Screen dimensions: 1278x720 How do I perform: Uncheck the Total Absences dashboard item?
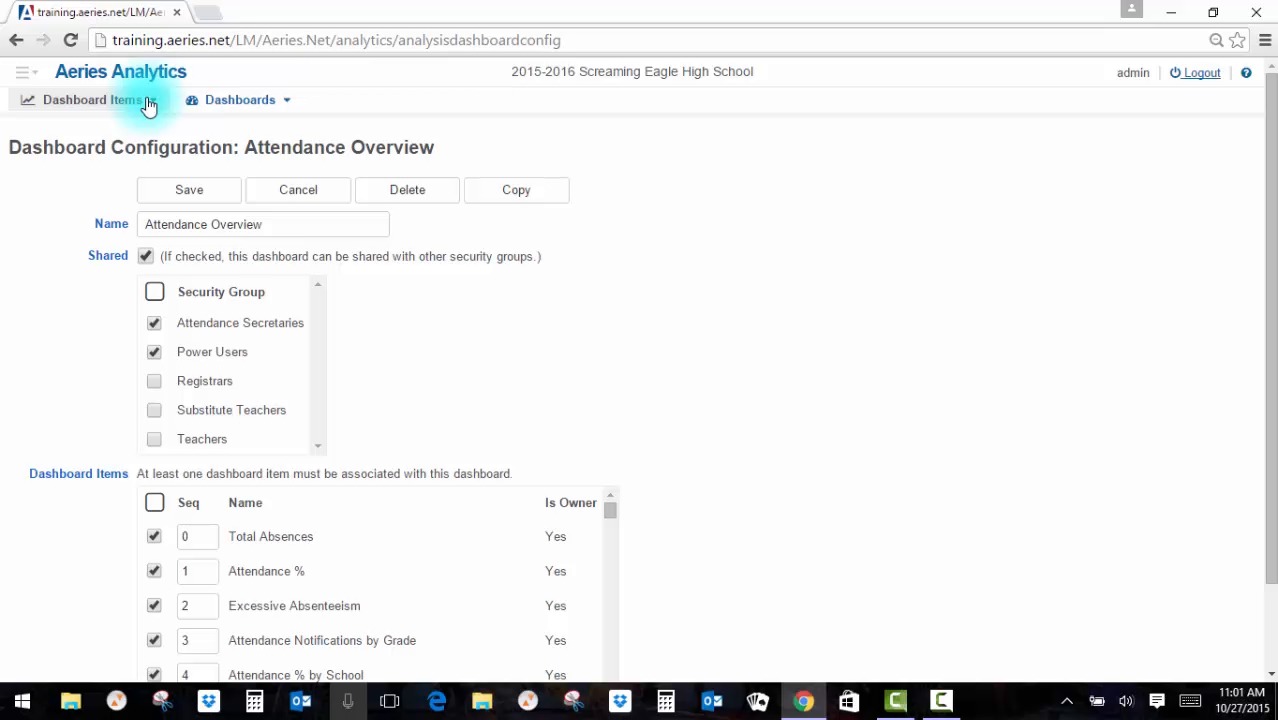[154, 537]
